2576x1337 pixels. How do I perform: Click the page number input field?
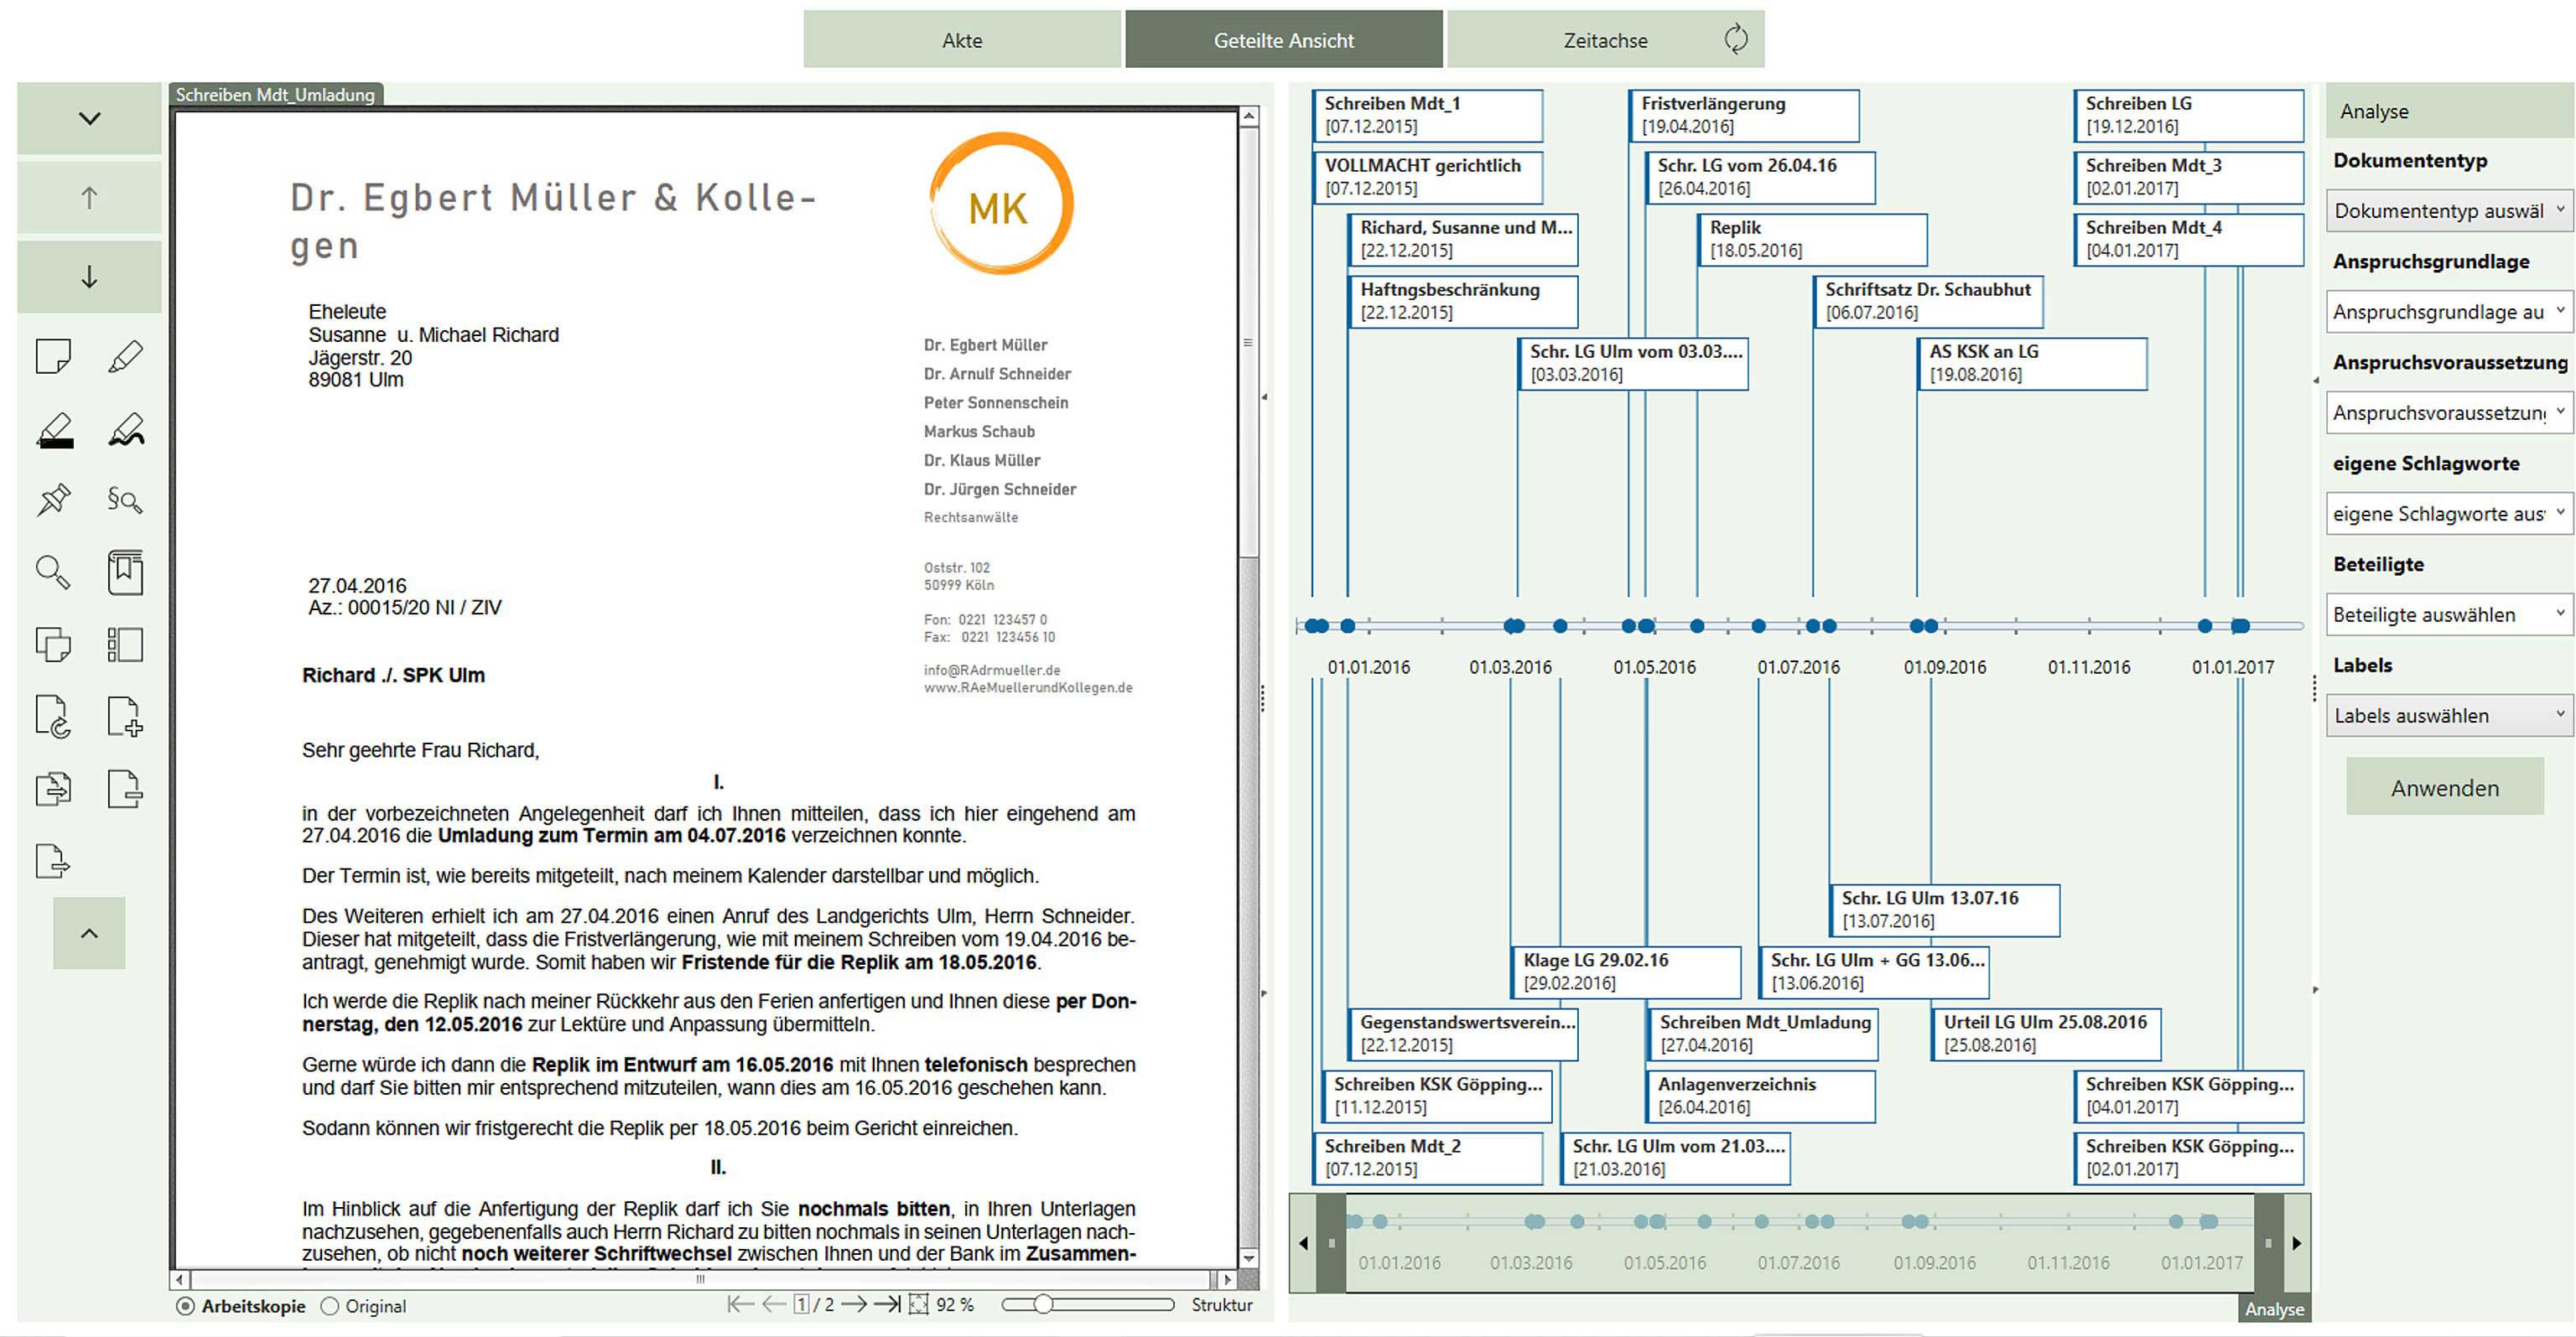click(x=801, y=1304)
